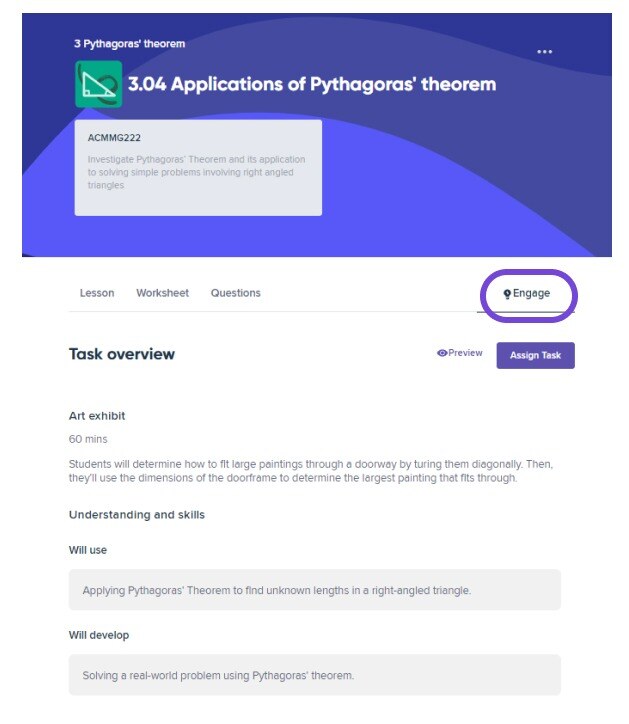The width and height of the screenshot is (629, 724).
Task: Click the Art exhibit task description paragraph
Action: click(311, 471)
